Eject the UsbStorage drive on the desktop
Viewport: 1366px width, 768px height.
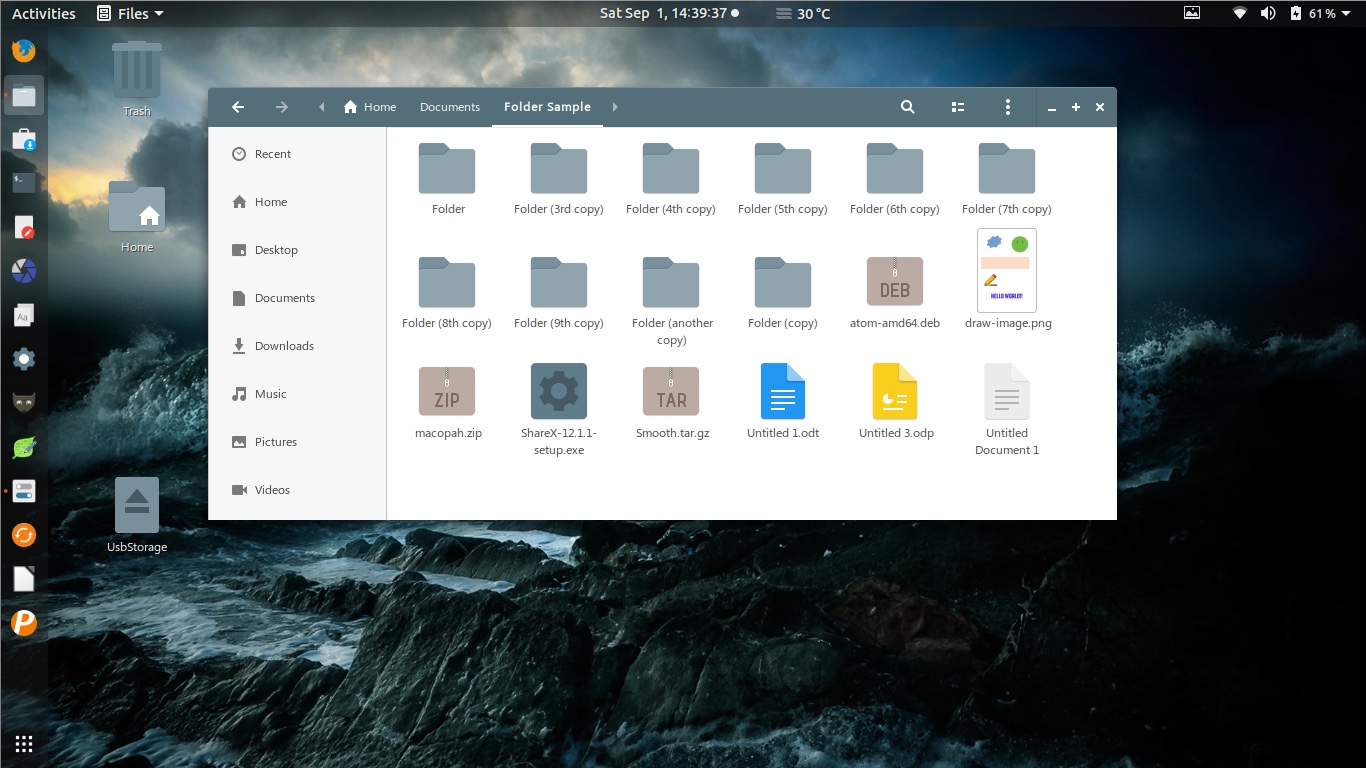136,505
